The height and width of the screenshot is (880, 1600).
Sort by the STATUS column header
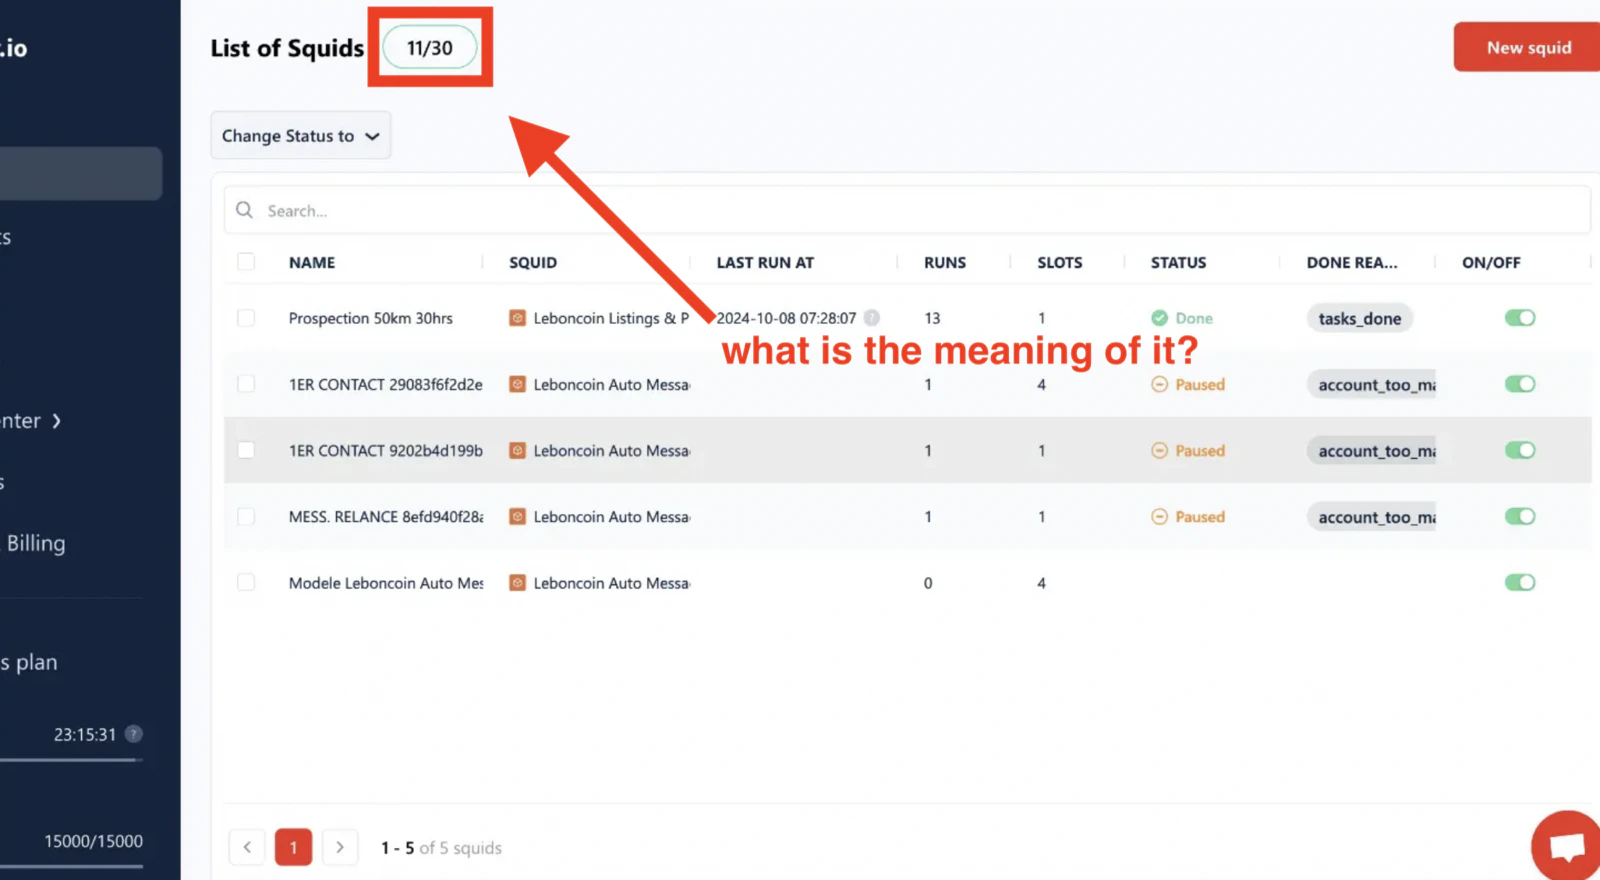(x=1178, y=262)
